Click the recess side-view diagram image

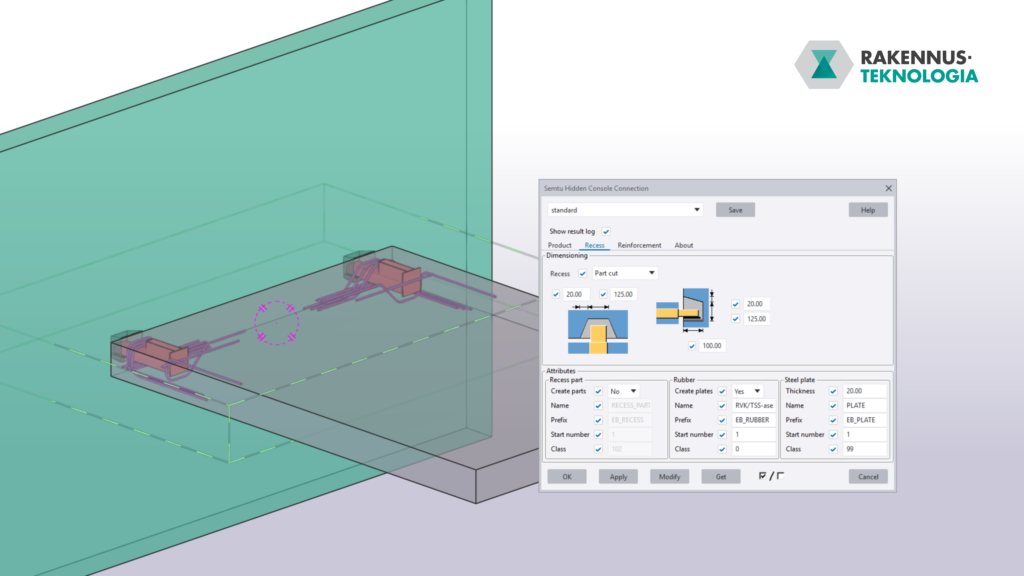(x=683, y=310)
